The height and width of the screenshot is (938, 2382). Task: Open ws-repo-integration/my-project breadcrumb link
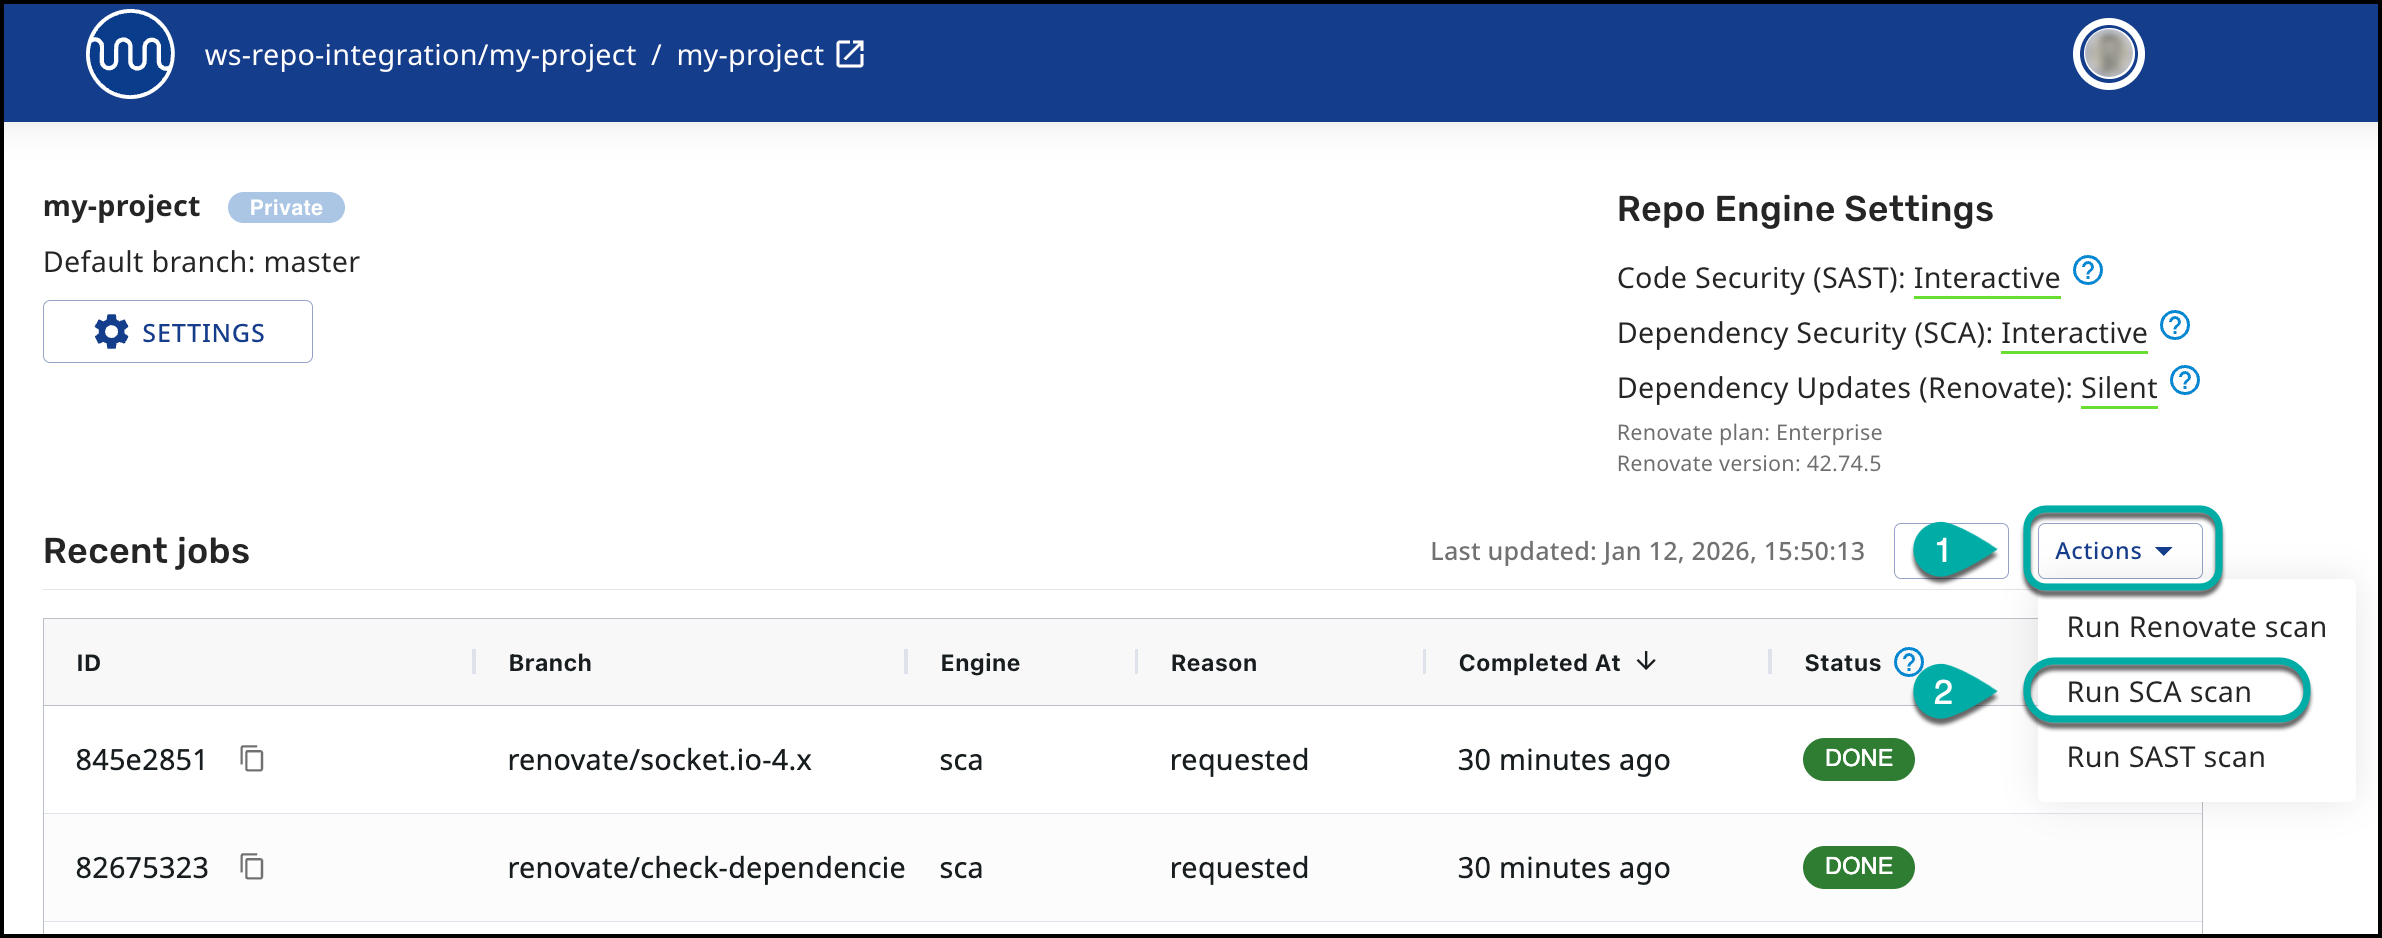(420, 55)
